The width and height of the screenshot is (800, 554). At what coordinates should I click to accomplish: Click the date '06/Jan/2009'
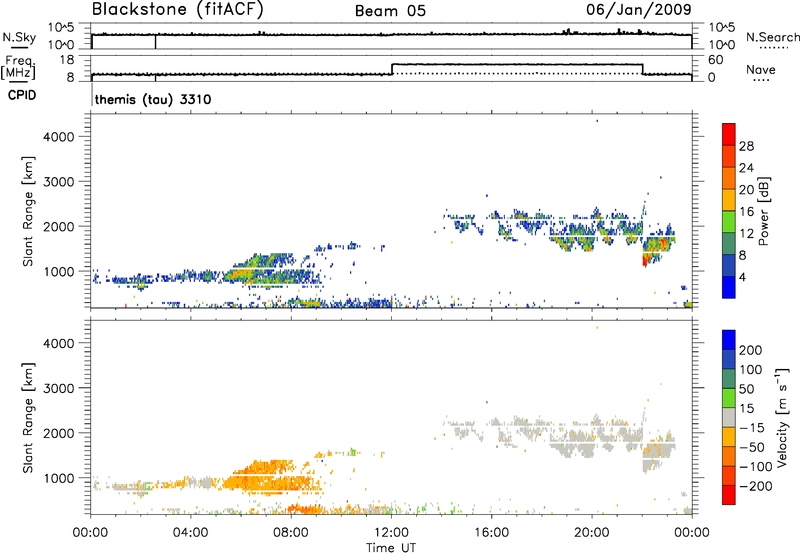638,10
